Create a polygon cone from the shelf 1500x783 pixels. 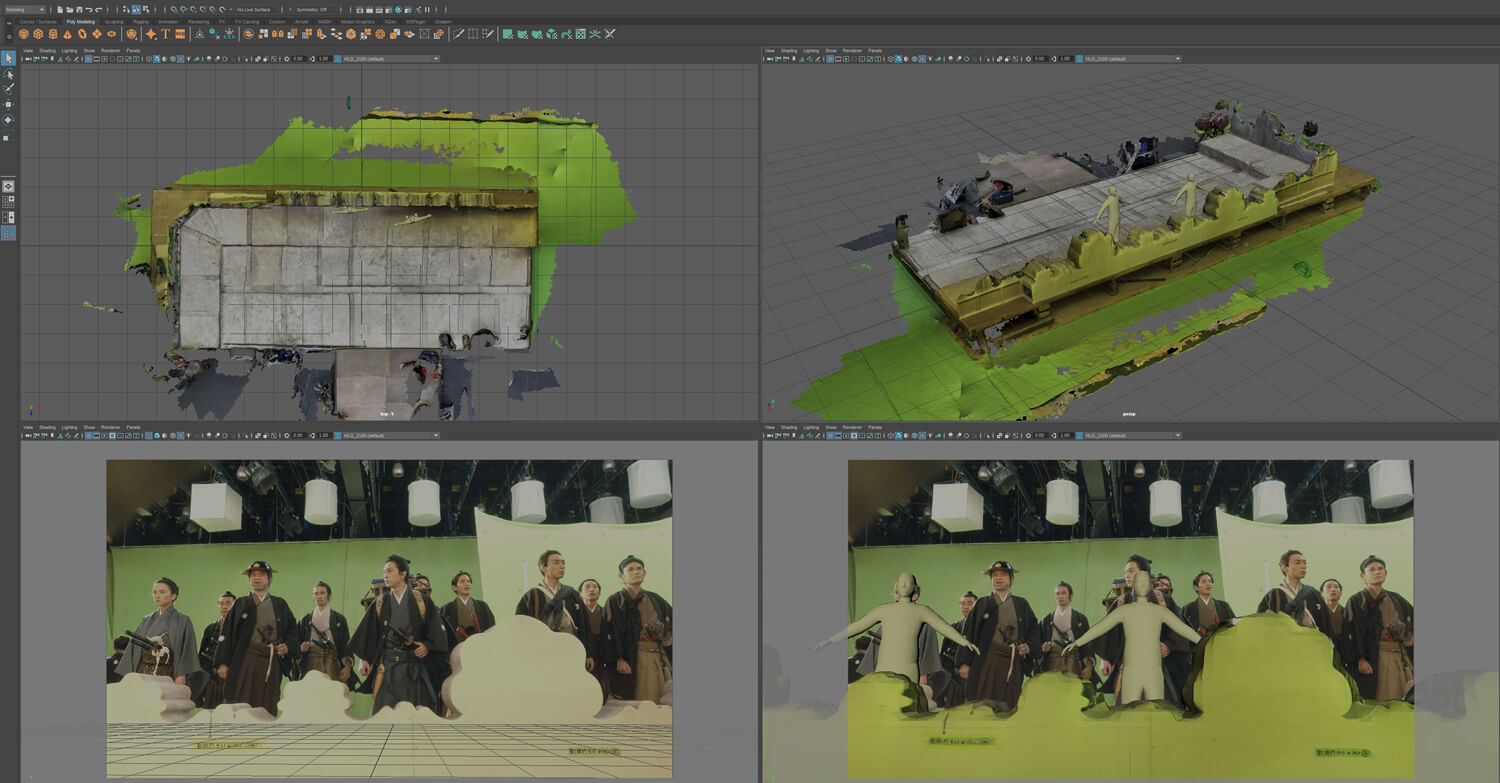67,33
